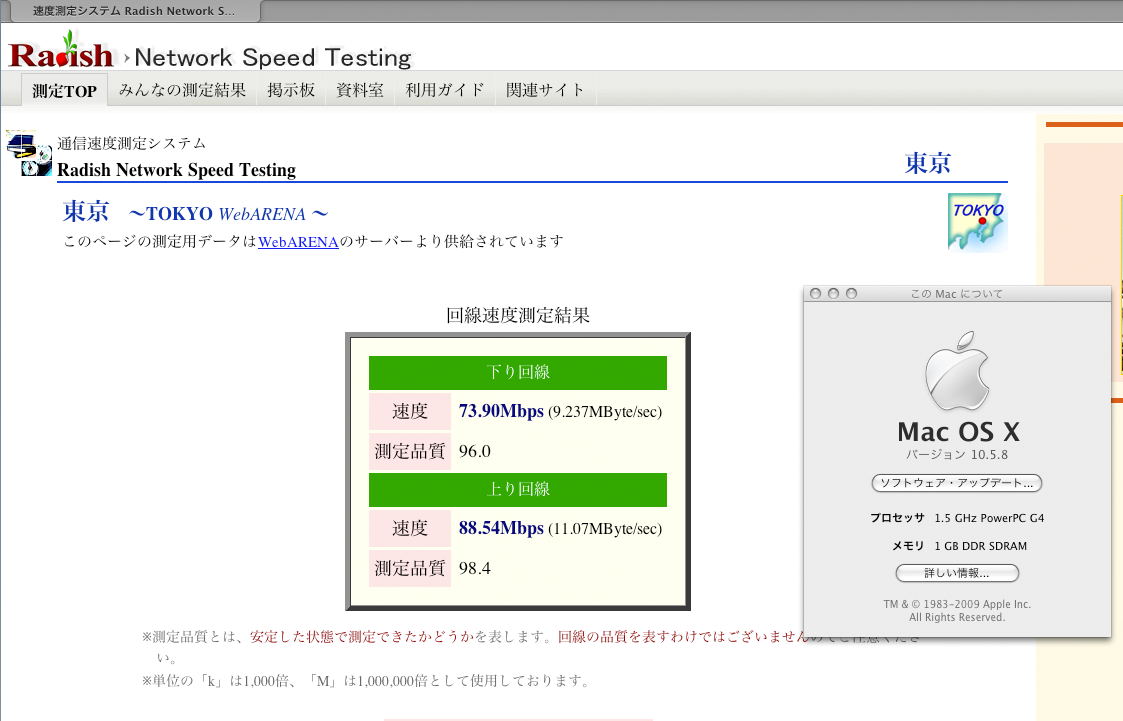Close the About This Mac window
The image size is (1123, 721).
click(815, 294)
